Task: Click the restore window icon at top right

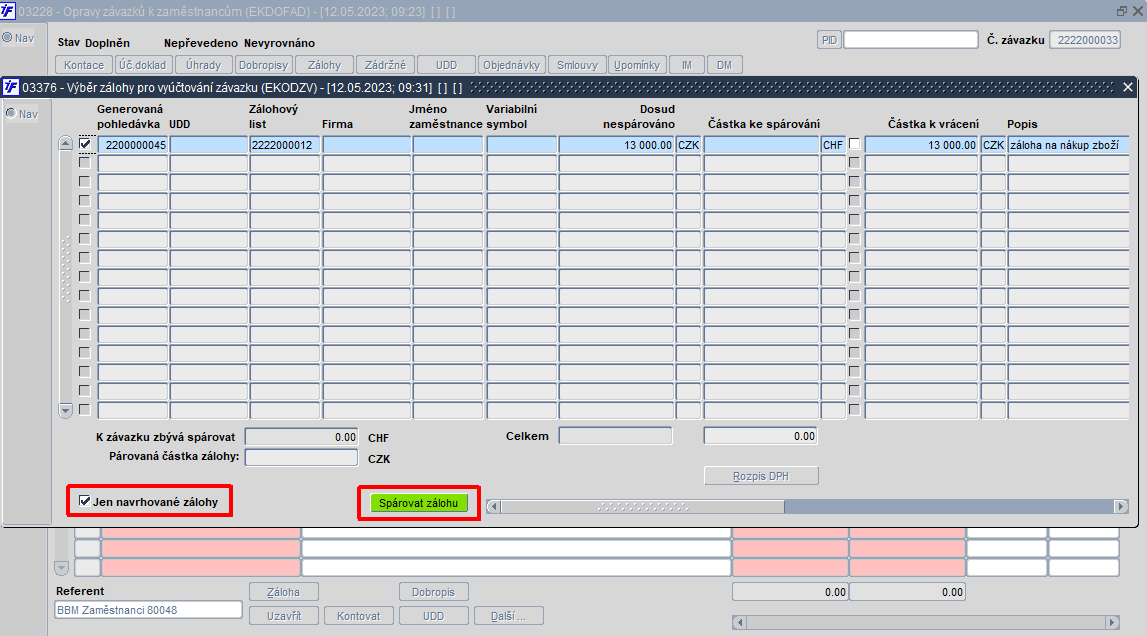Action: click(x=1121, y=11)
